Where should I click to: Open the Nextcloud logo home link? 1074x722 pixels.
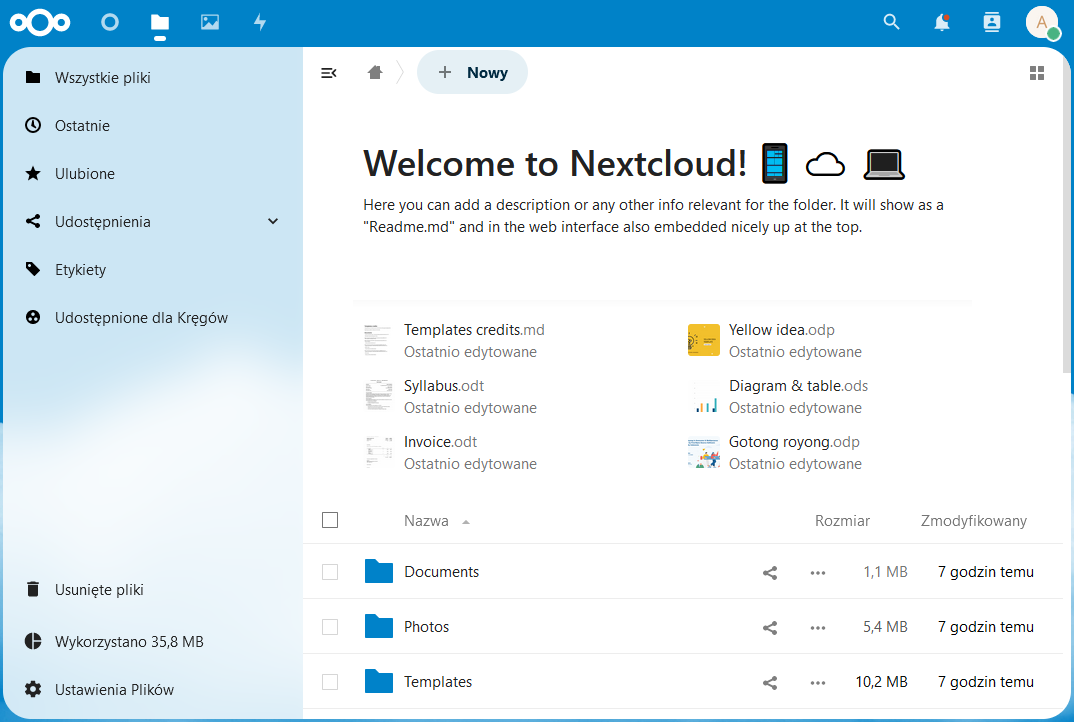click(40, 23)
